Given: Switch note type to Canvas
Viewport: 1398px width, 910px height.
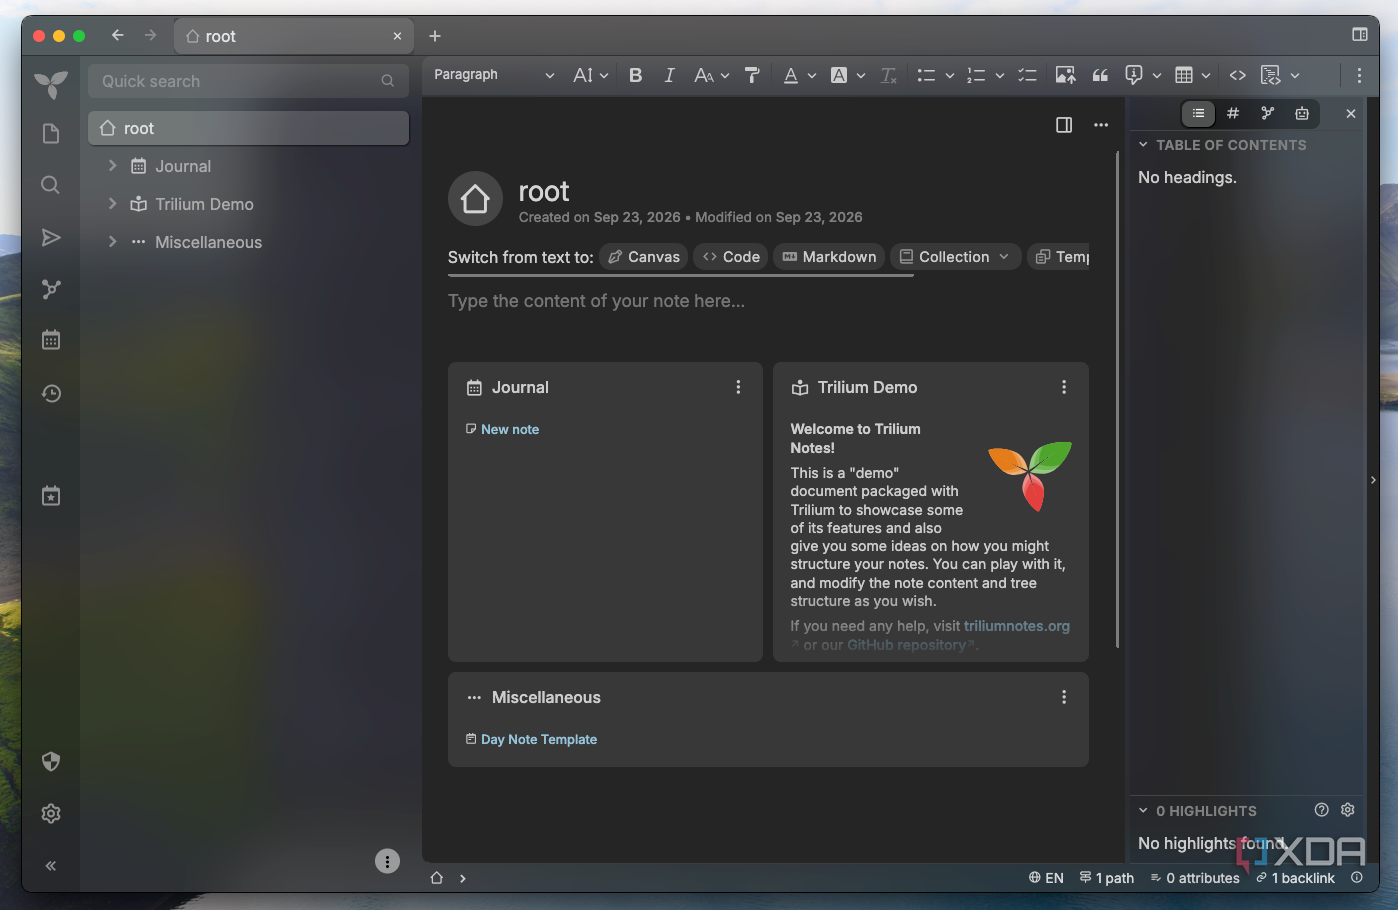Looking at the screenshot, I should click(644, 257).
